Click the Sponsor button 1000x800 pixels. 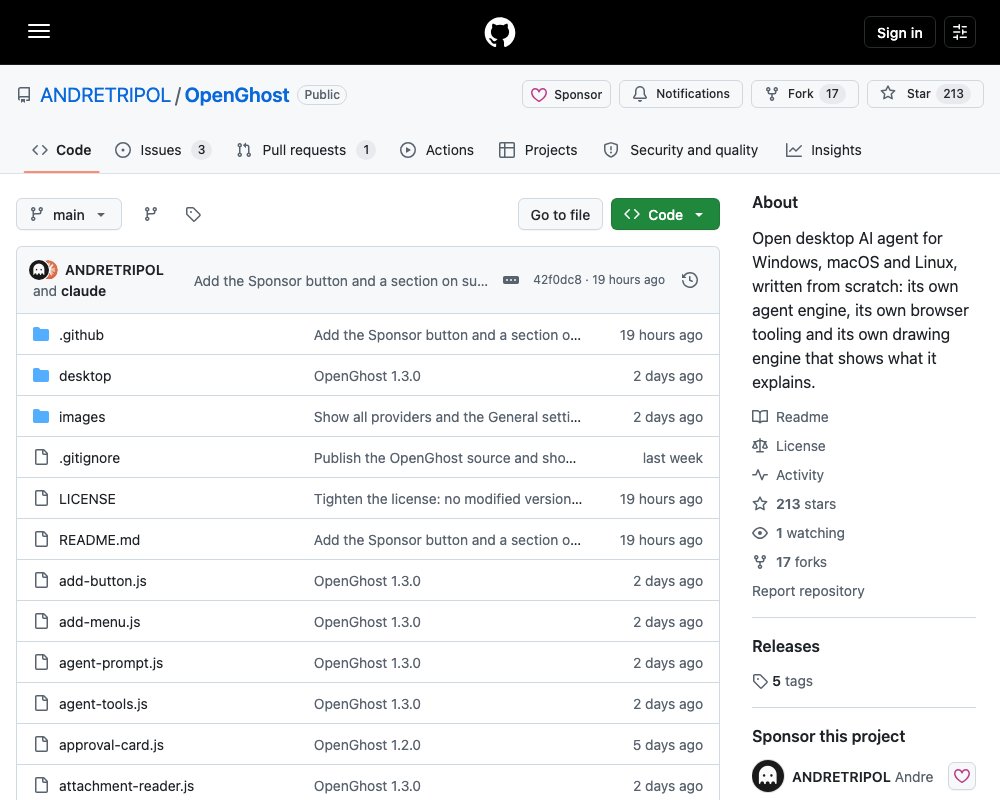click(x=566, y=94)
